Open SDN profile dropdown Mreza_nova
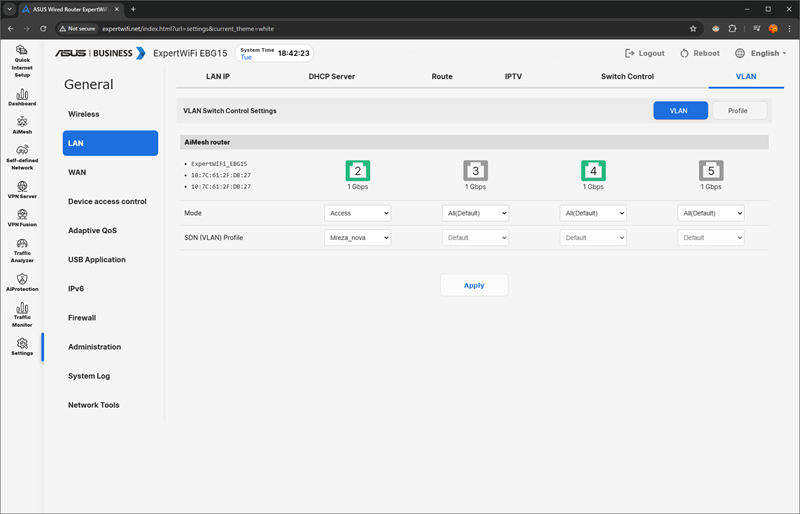 (x=357, y=238)
